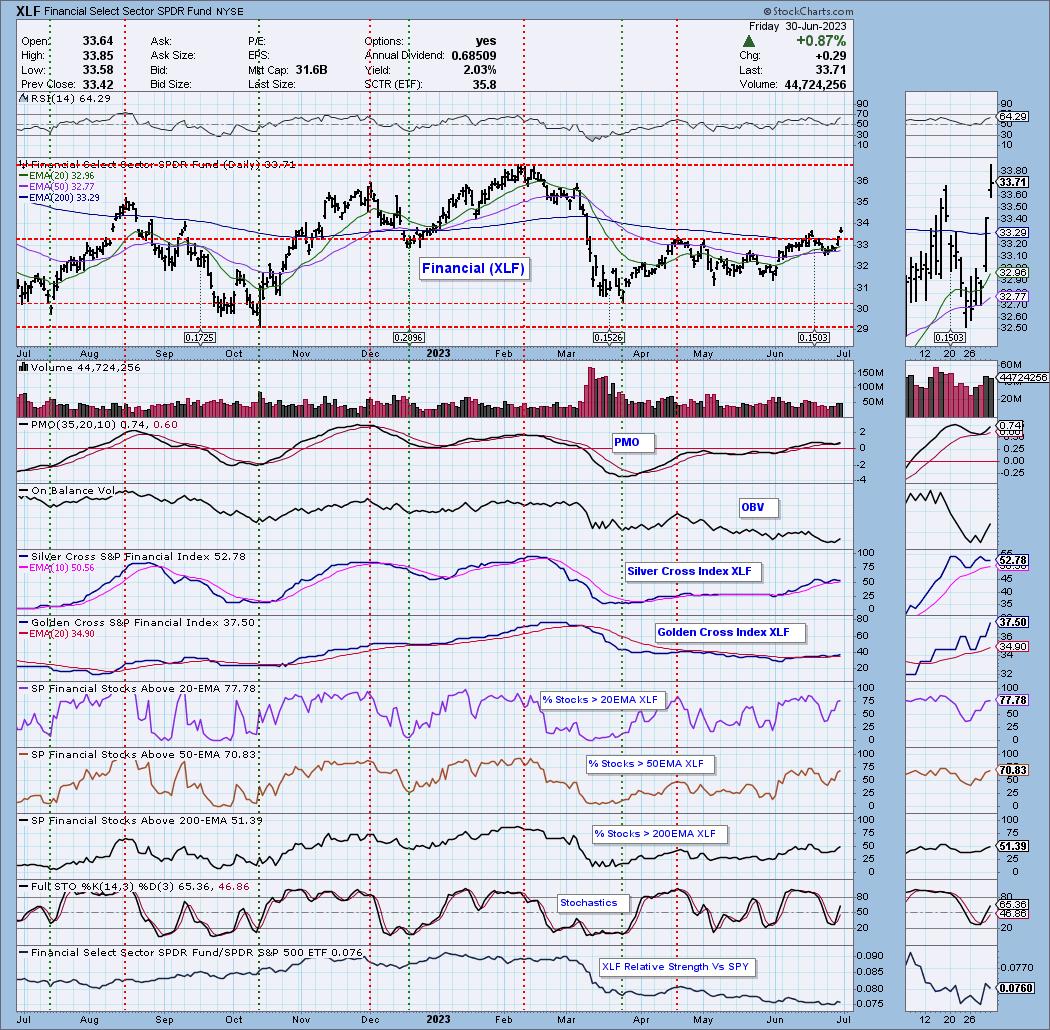
Task: Click the 33.71 last price tag in zoom panel
Action: click(x=1012, y=182)
